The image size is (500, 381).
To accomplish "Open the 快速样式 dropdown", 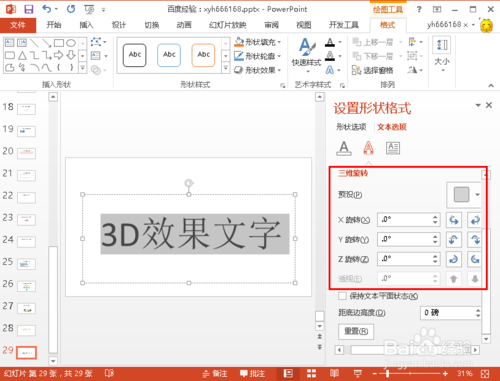I will pos(307,56).
